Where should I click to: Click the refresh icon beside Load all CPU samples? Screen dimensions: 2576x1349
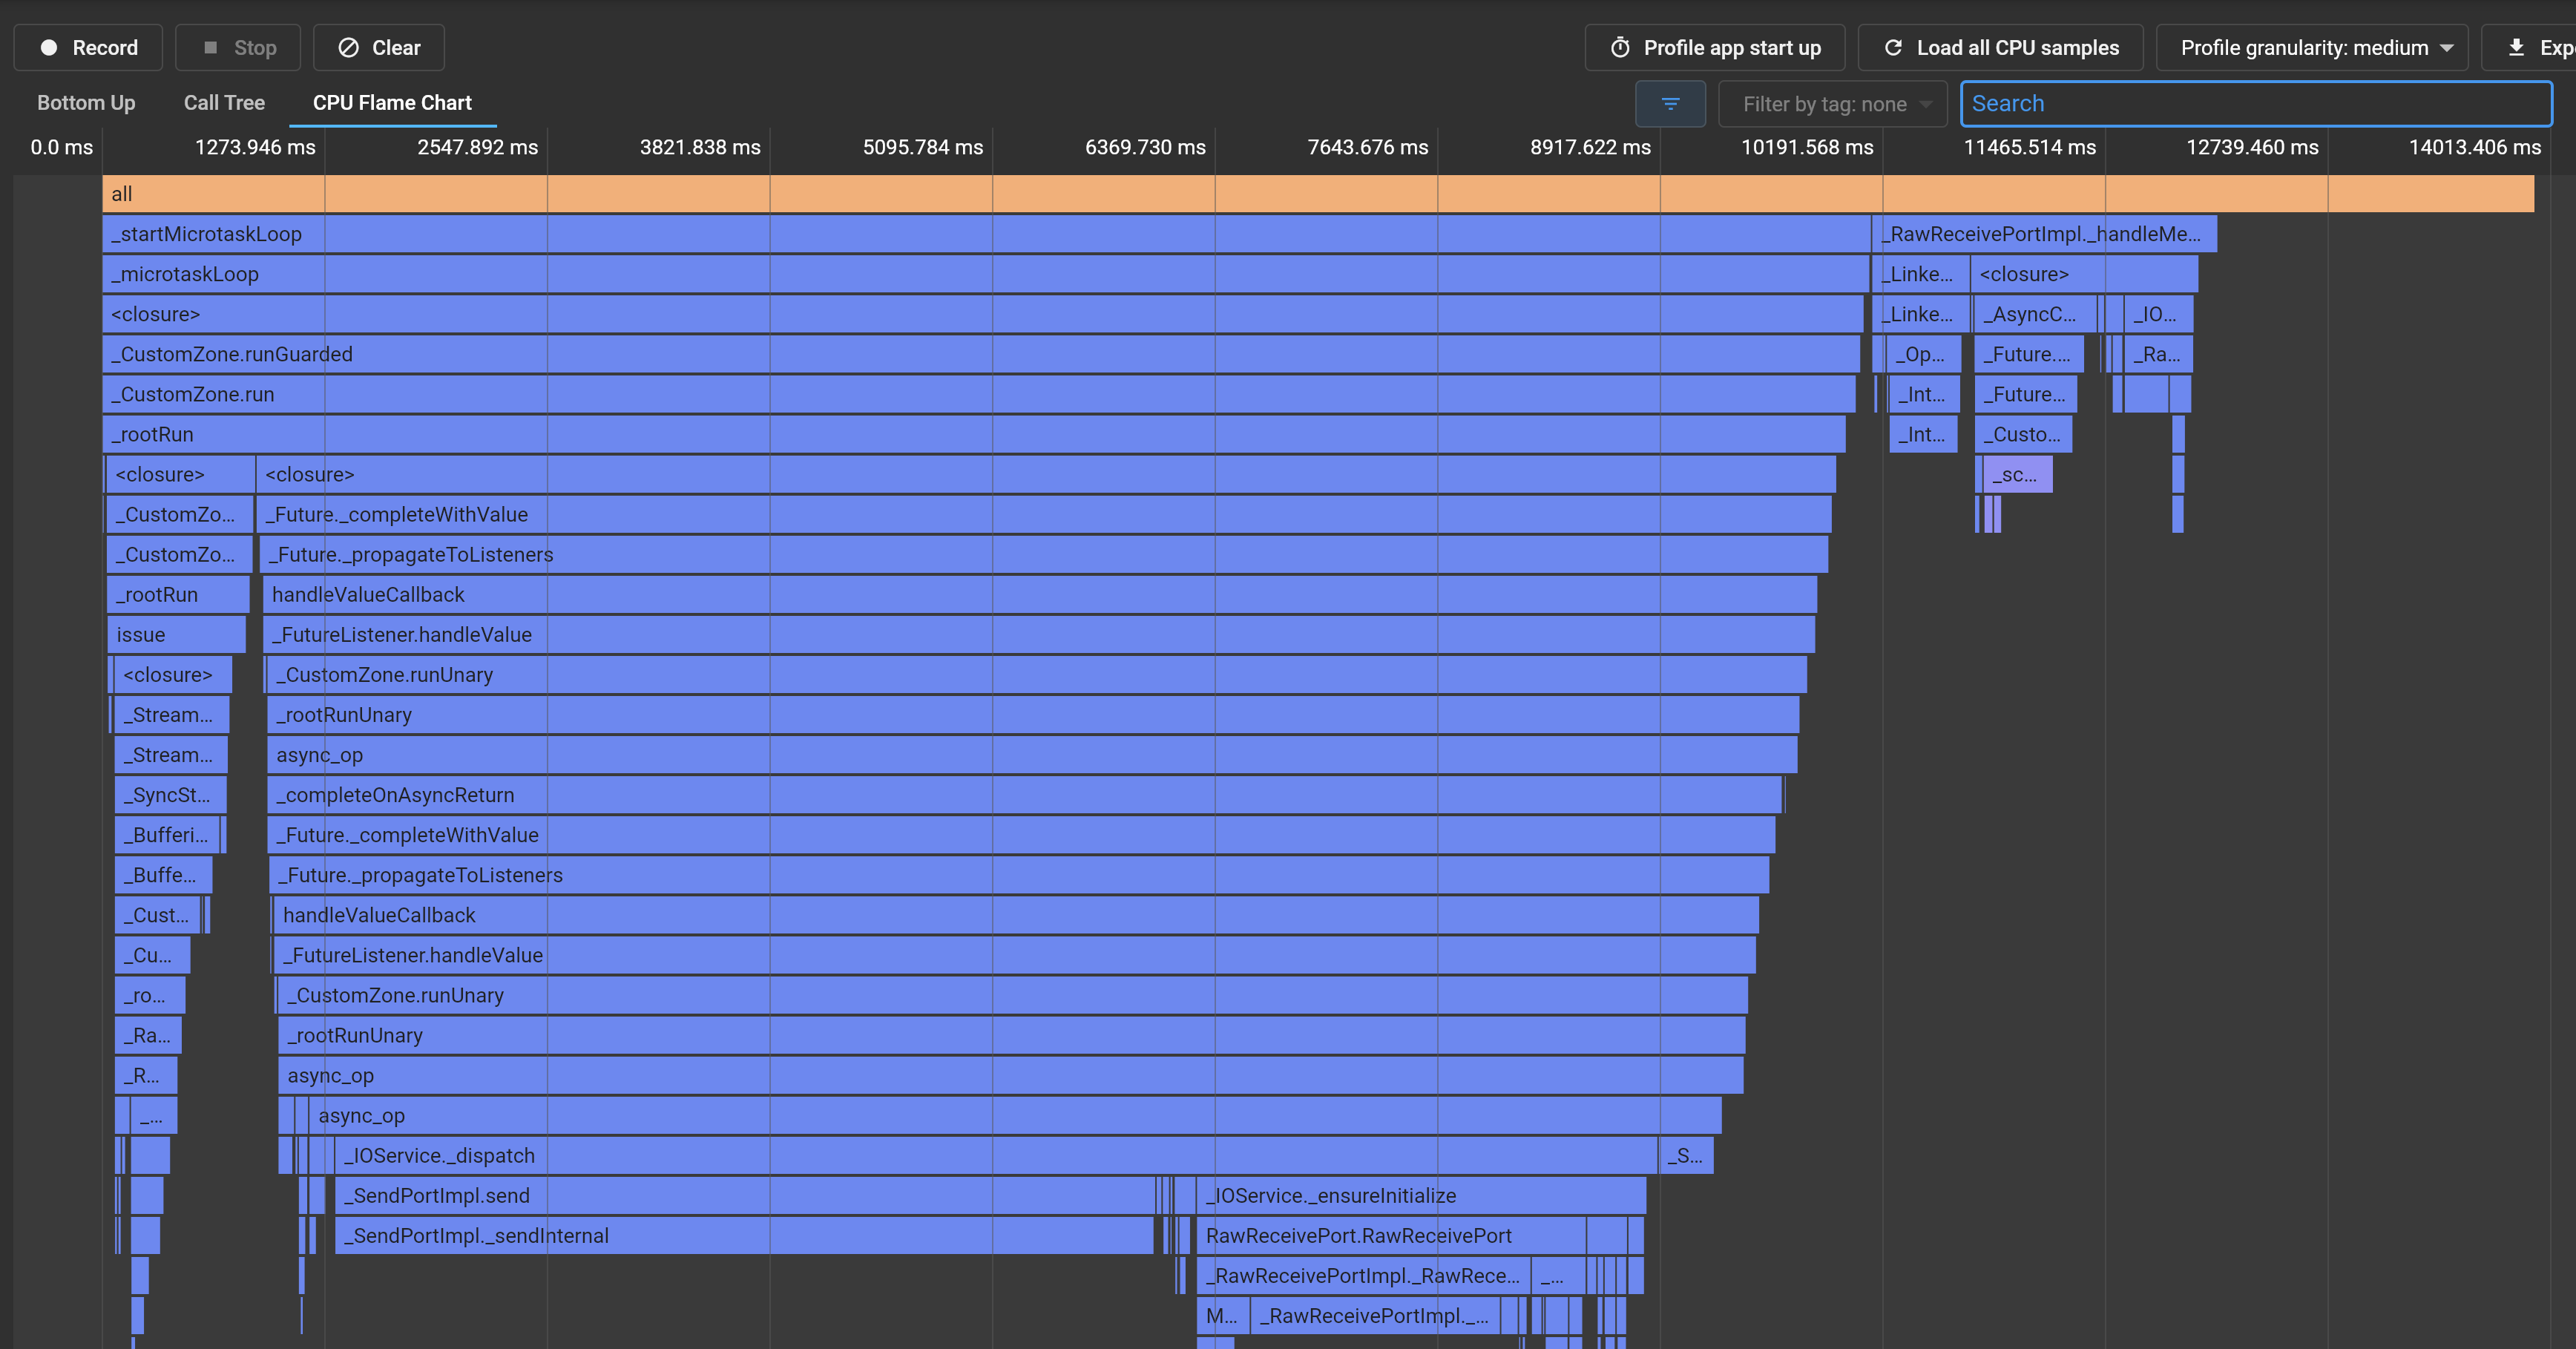1893,47
